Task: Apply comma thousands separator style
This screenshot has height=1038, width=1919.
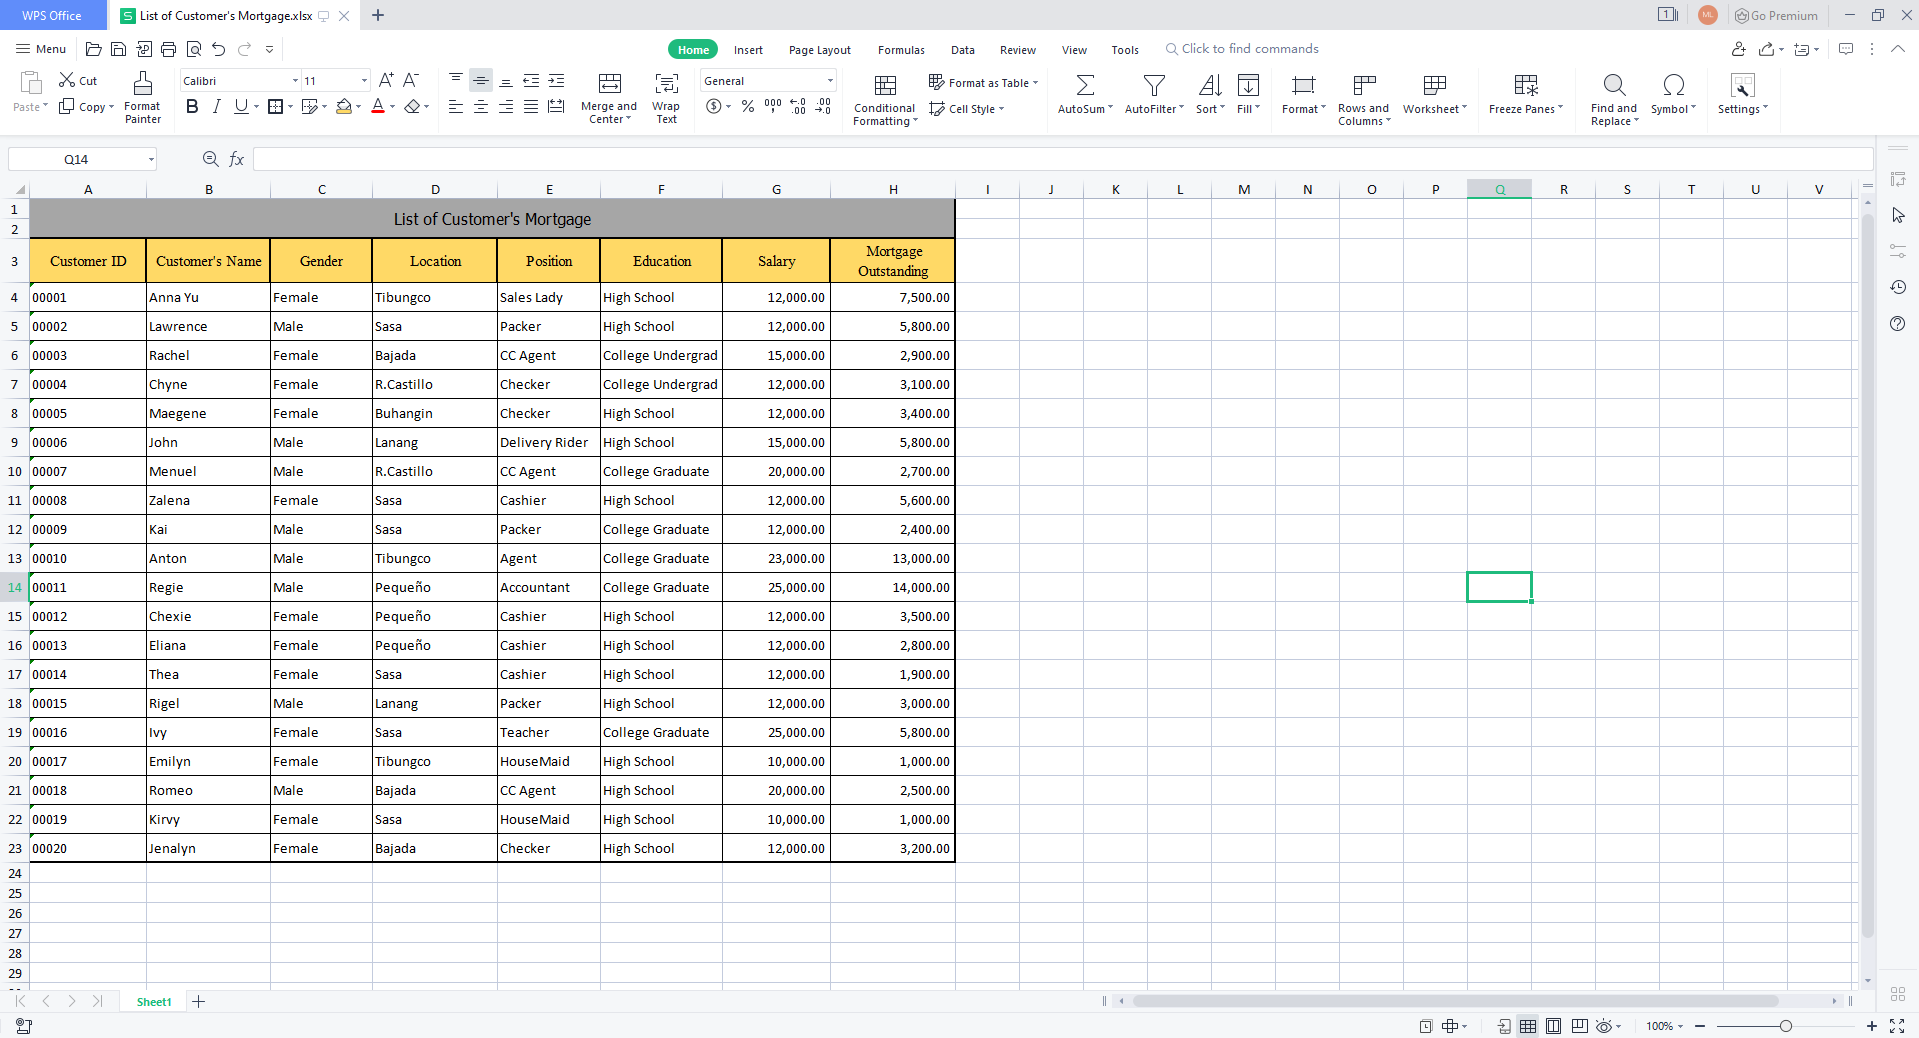Action: (x=773, y=106)
